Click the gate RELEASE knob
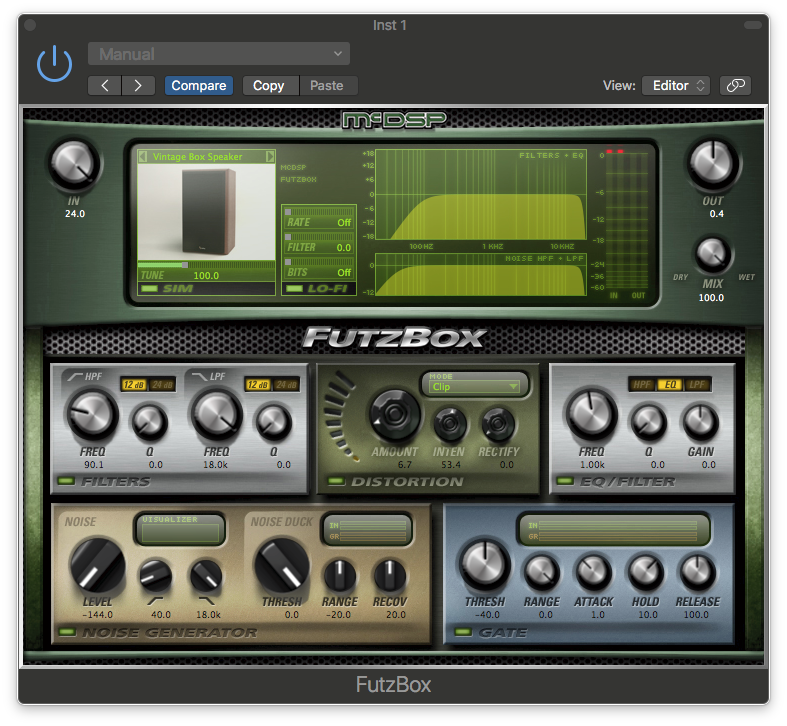Viewport: 787px width, 726px height. pos(697,572)
